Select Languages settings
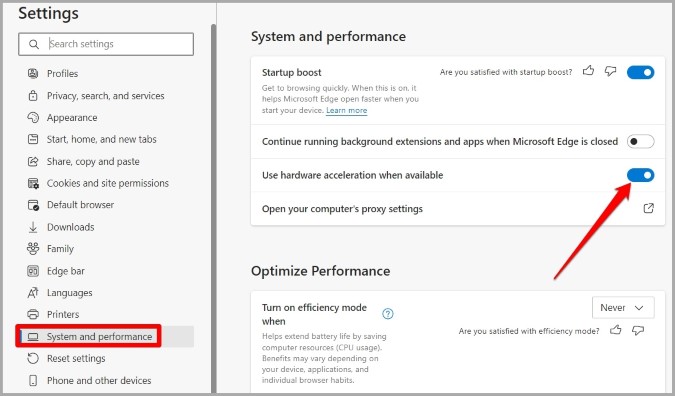The height and width of the screenshot is (396, 675). point(69,293)
